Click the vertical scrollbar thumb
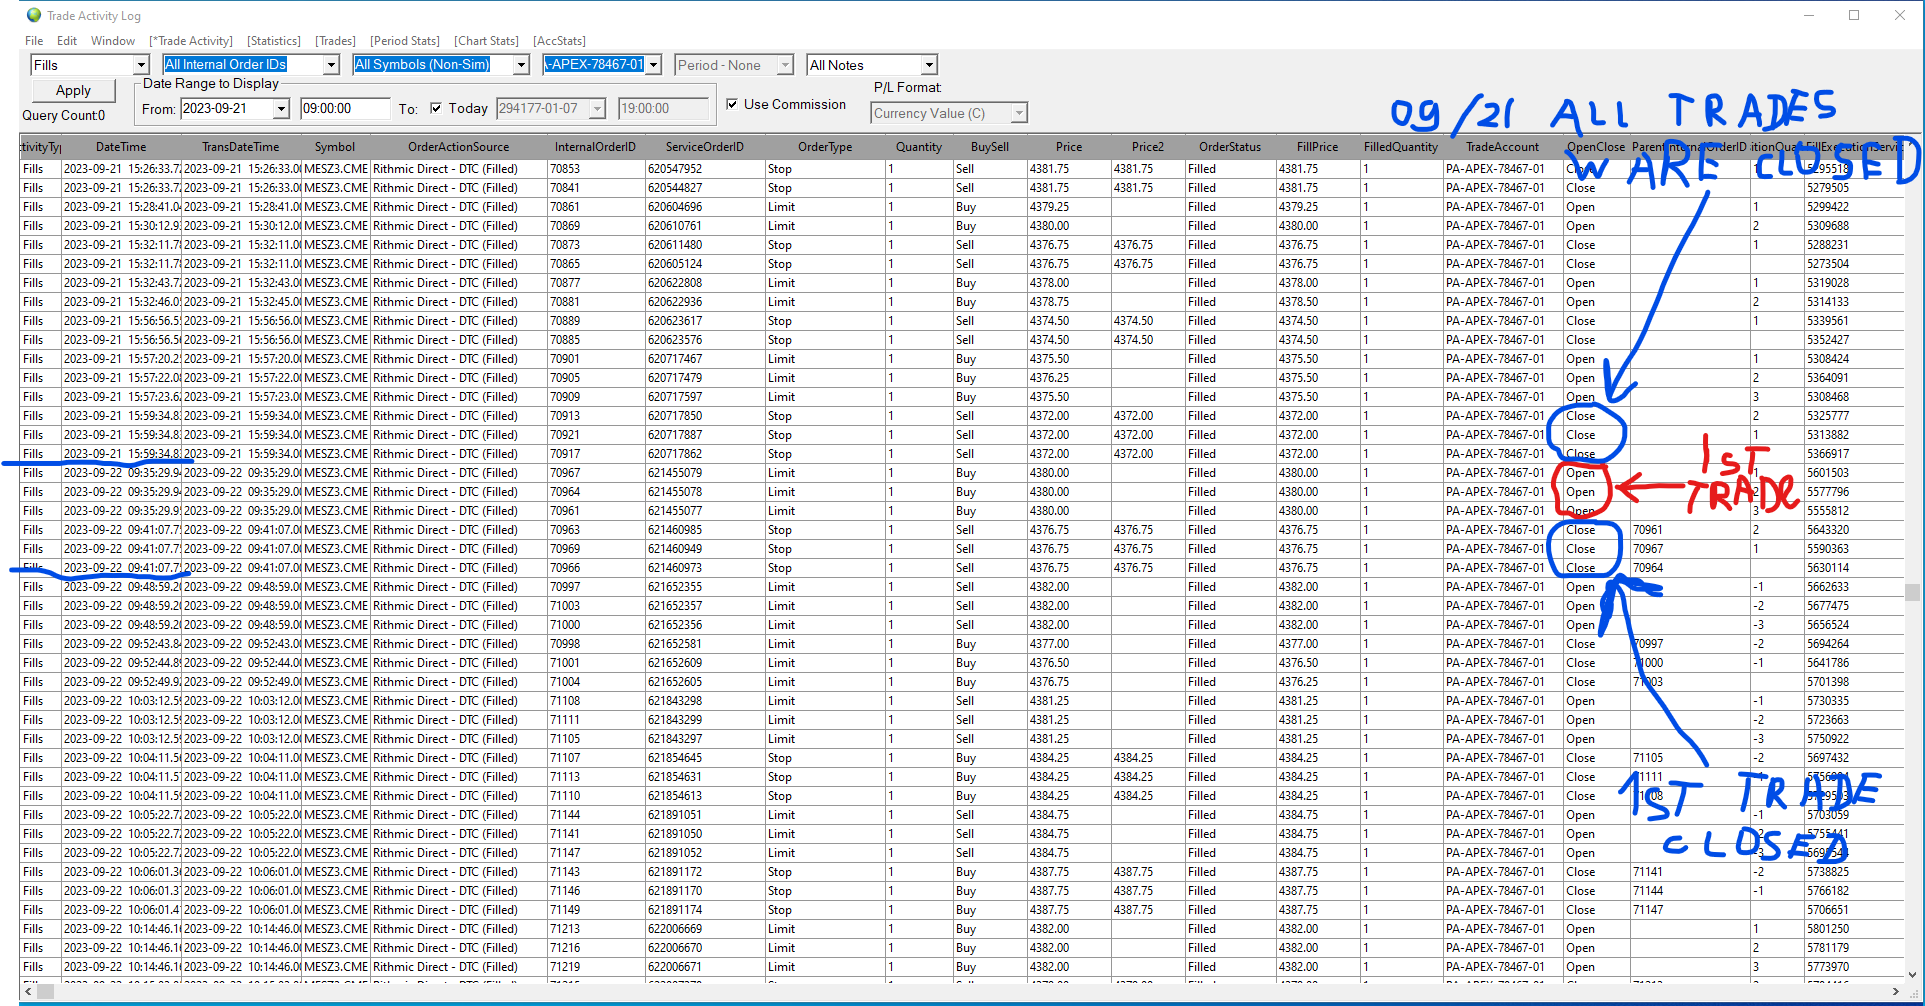 1913,592
